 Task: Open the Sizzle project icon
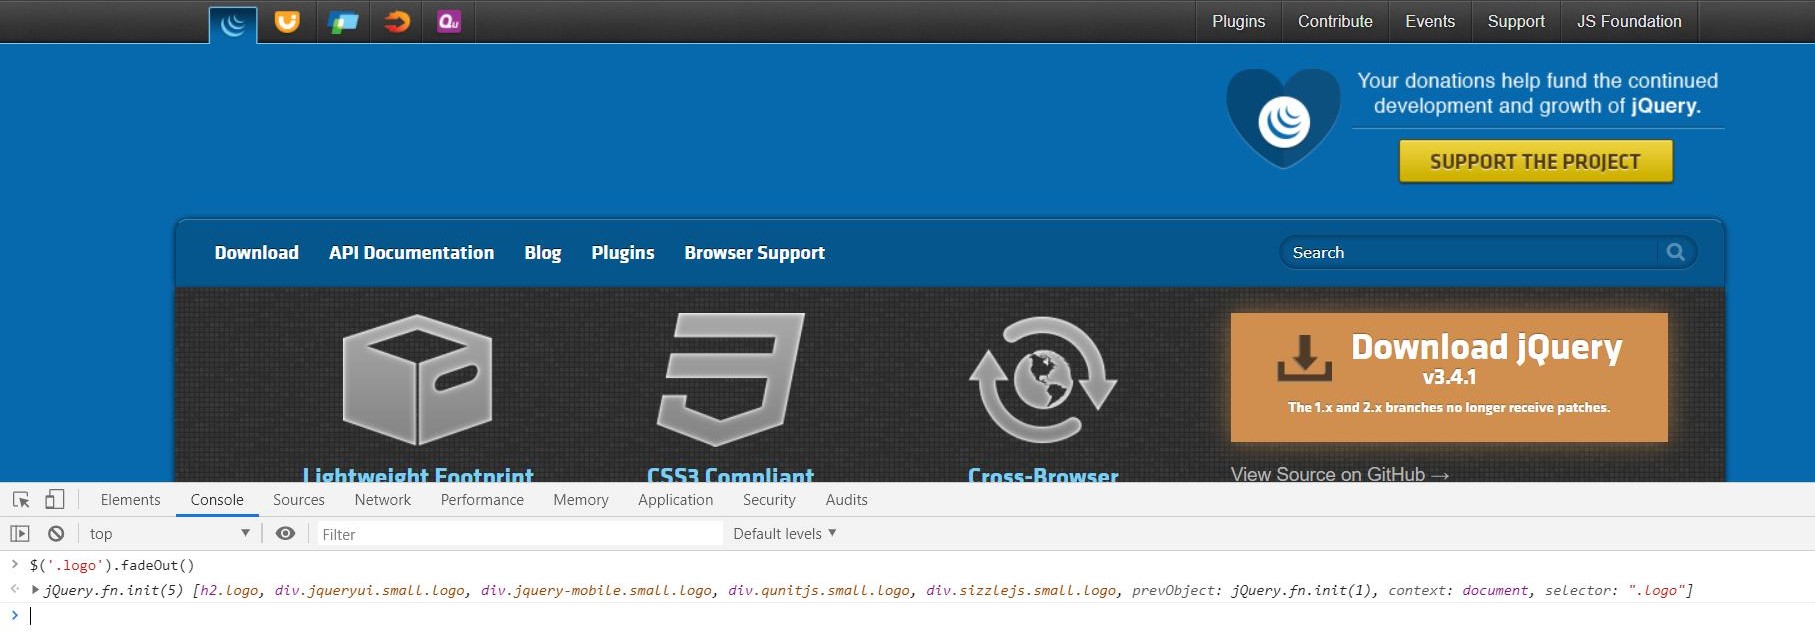coord(397,21)
